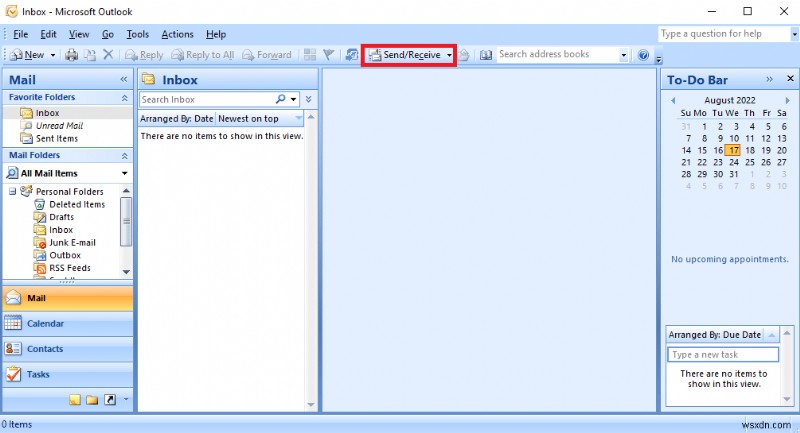800x433 pixels.
Task: Close the To-Do Bar
Action: click(790, 79)
